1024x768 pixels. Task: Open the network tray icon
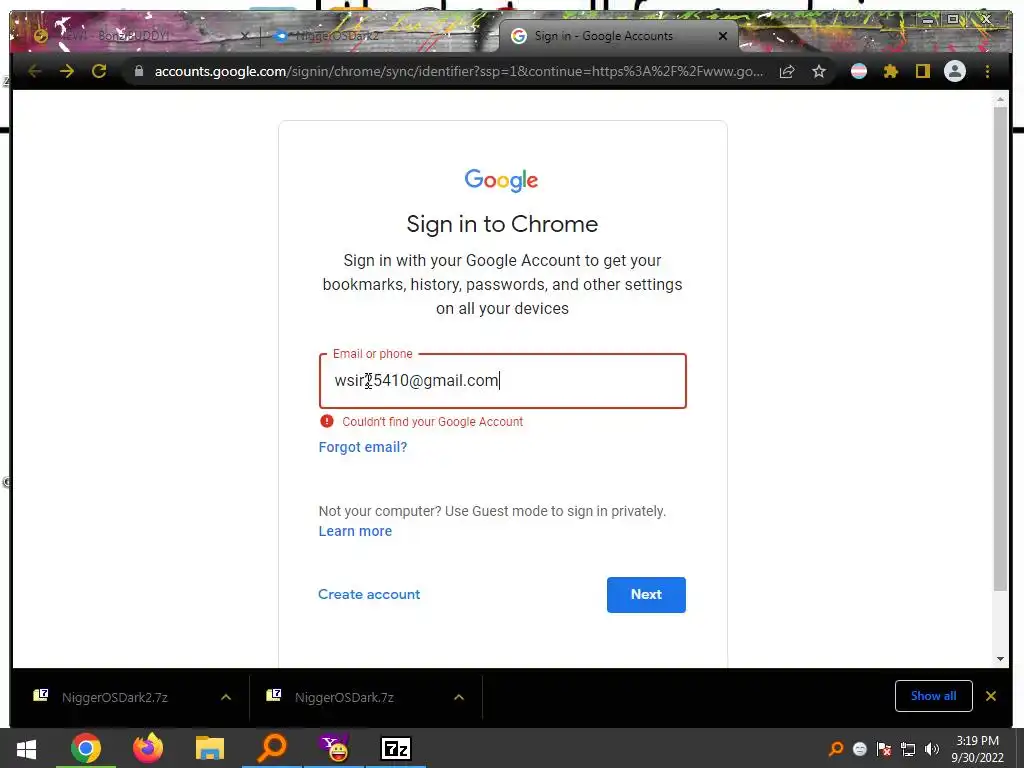(908, 749)
